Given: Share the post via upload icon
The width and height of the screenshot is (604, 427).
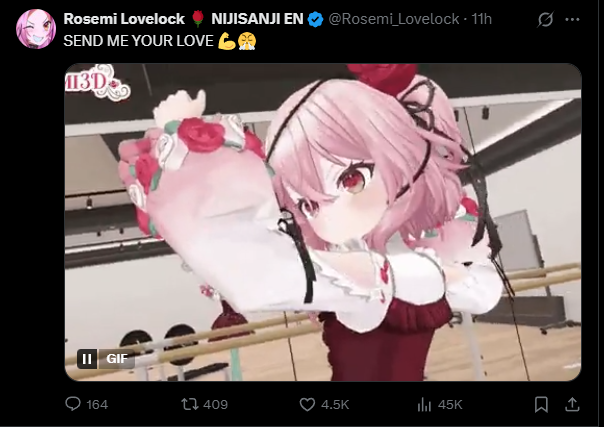Looking at the screenshot, I should [572, 404].
